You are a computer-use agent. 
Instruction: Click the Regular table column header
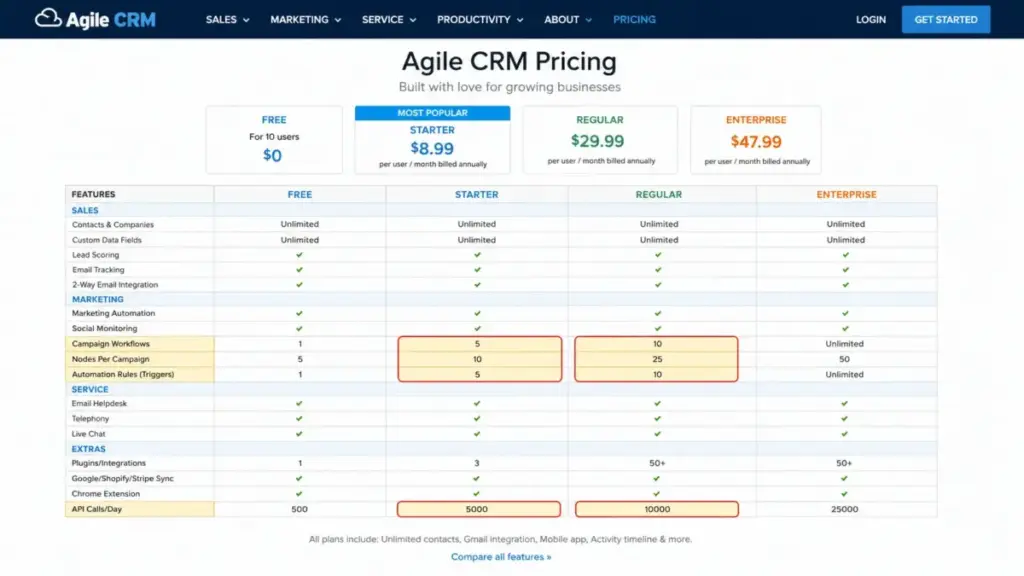click(658, 195)
